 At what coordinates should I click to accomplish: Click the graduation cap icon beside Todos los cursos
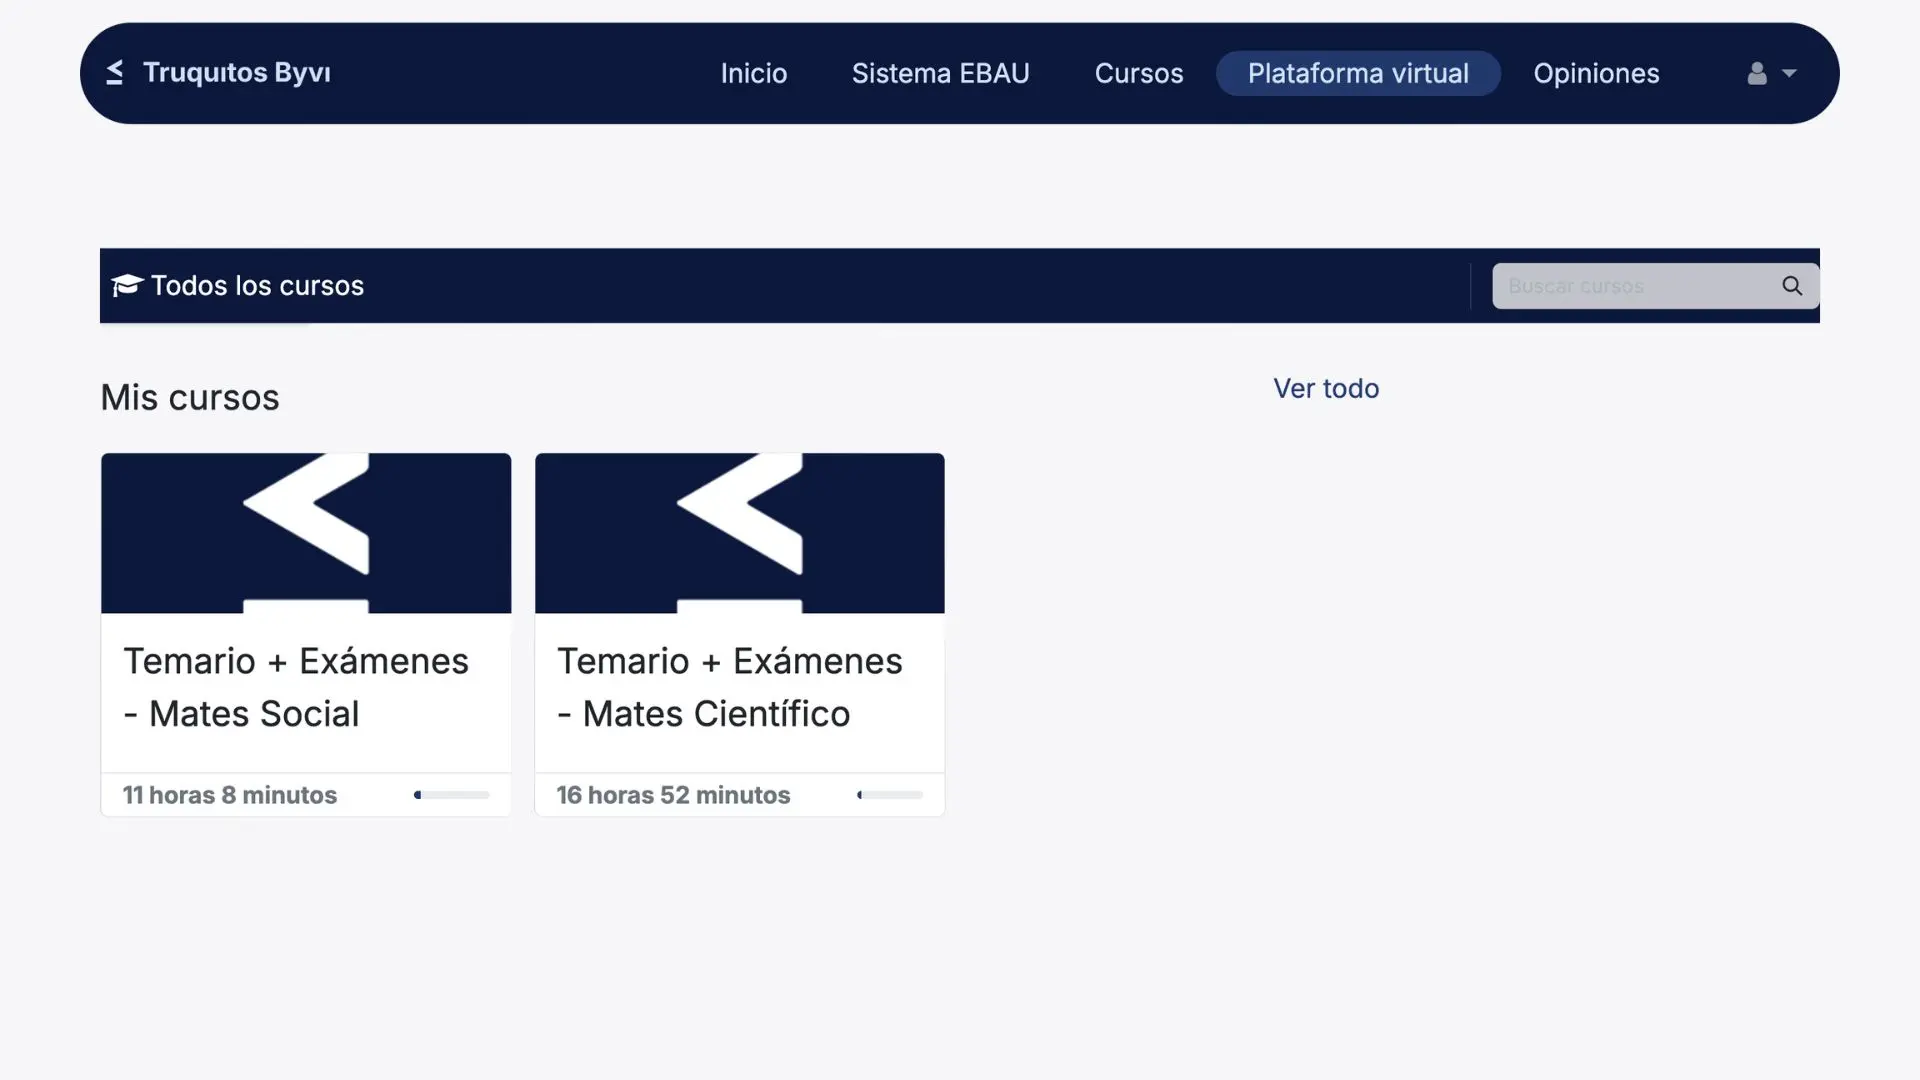click(126, 286)
